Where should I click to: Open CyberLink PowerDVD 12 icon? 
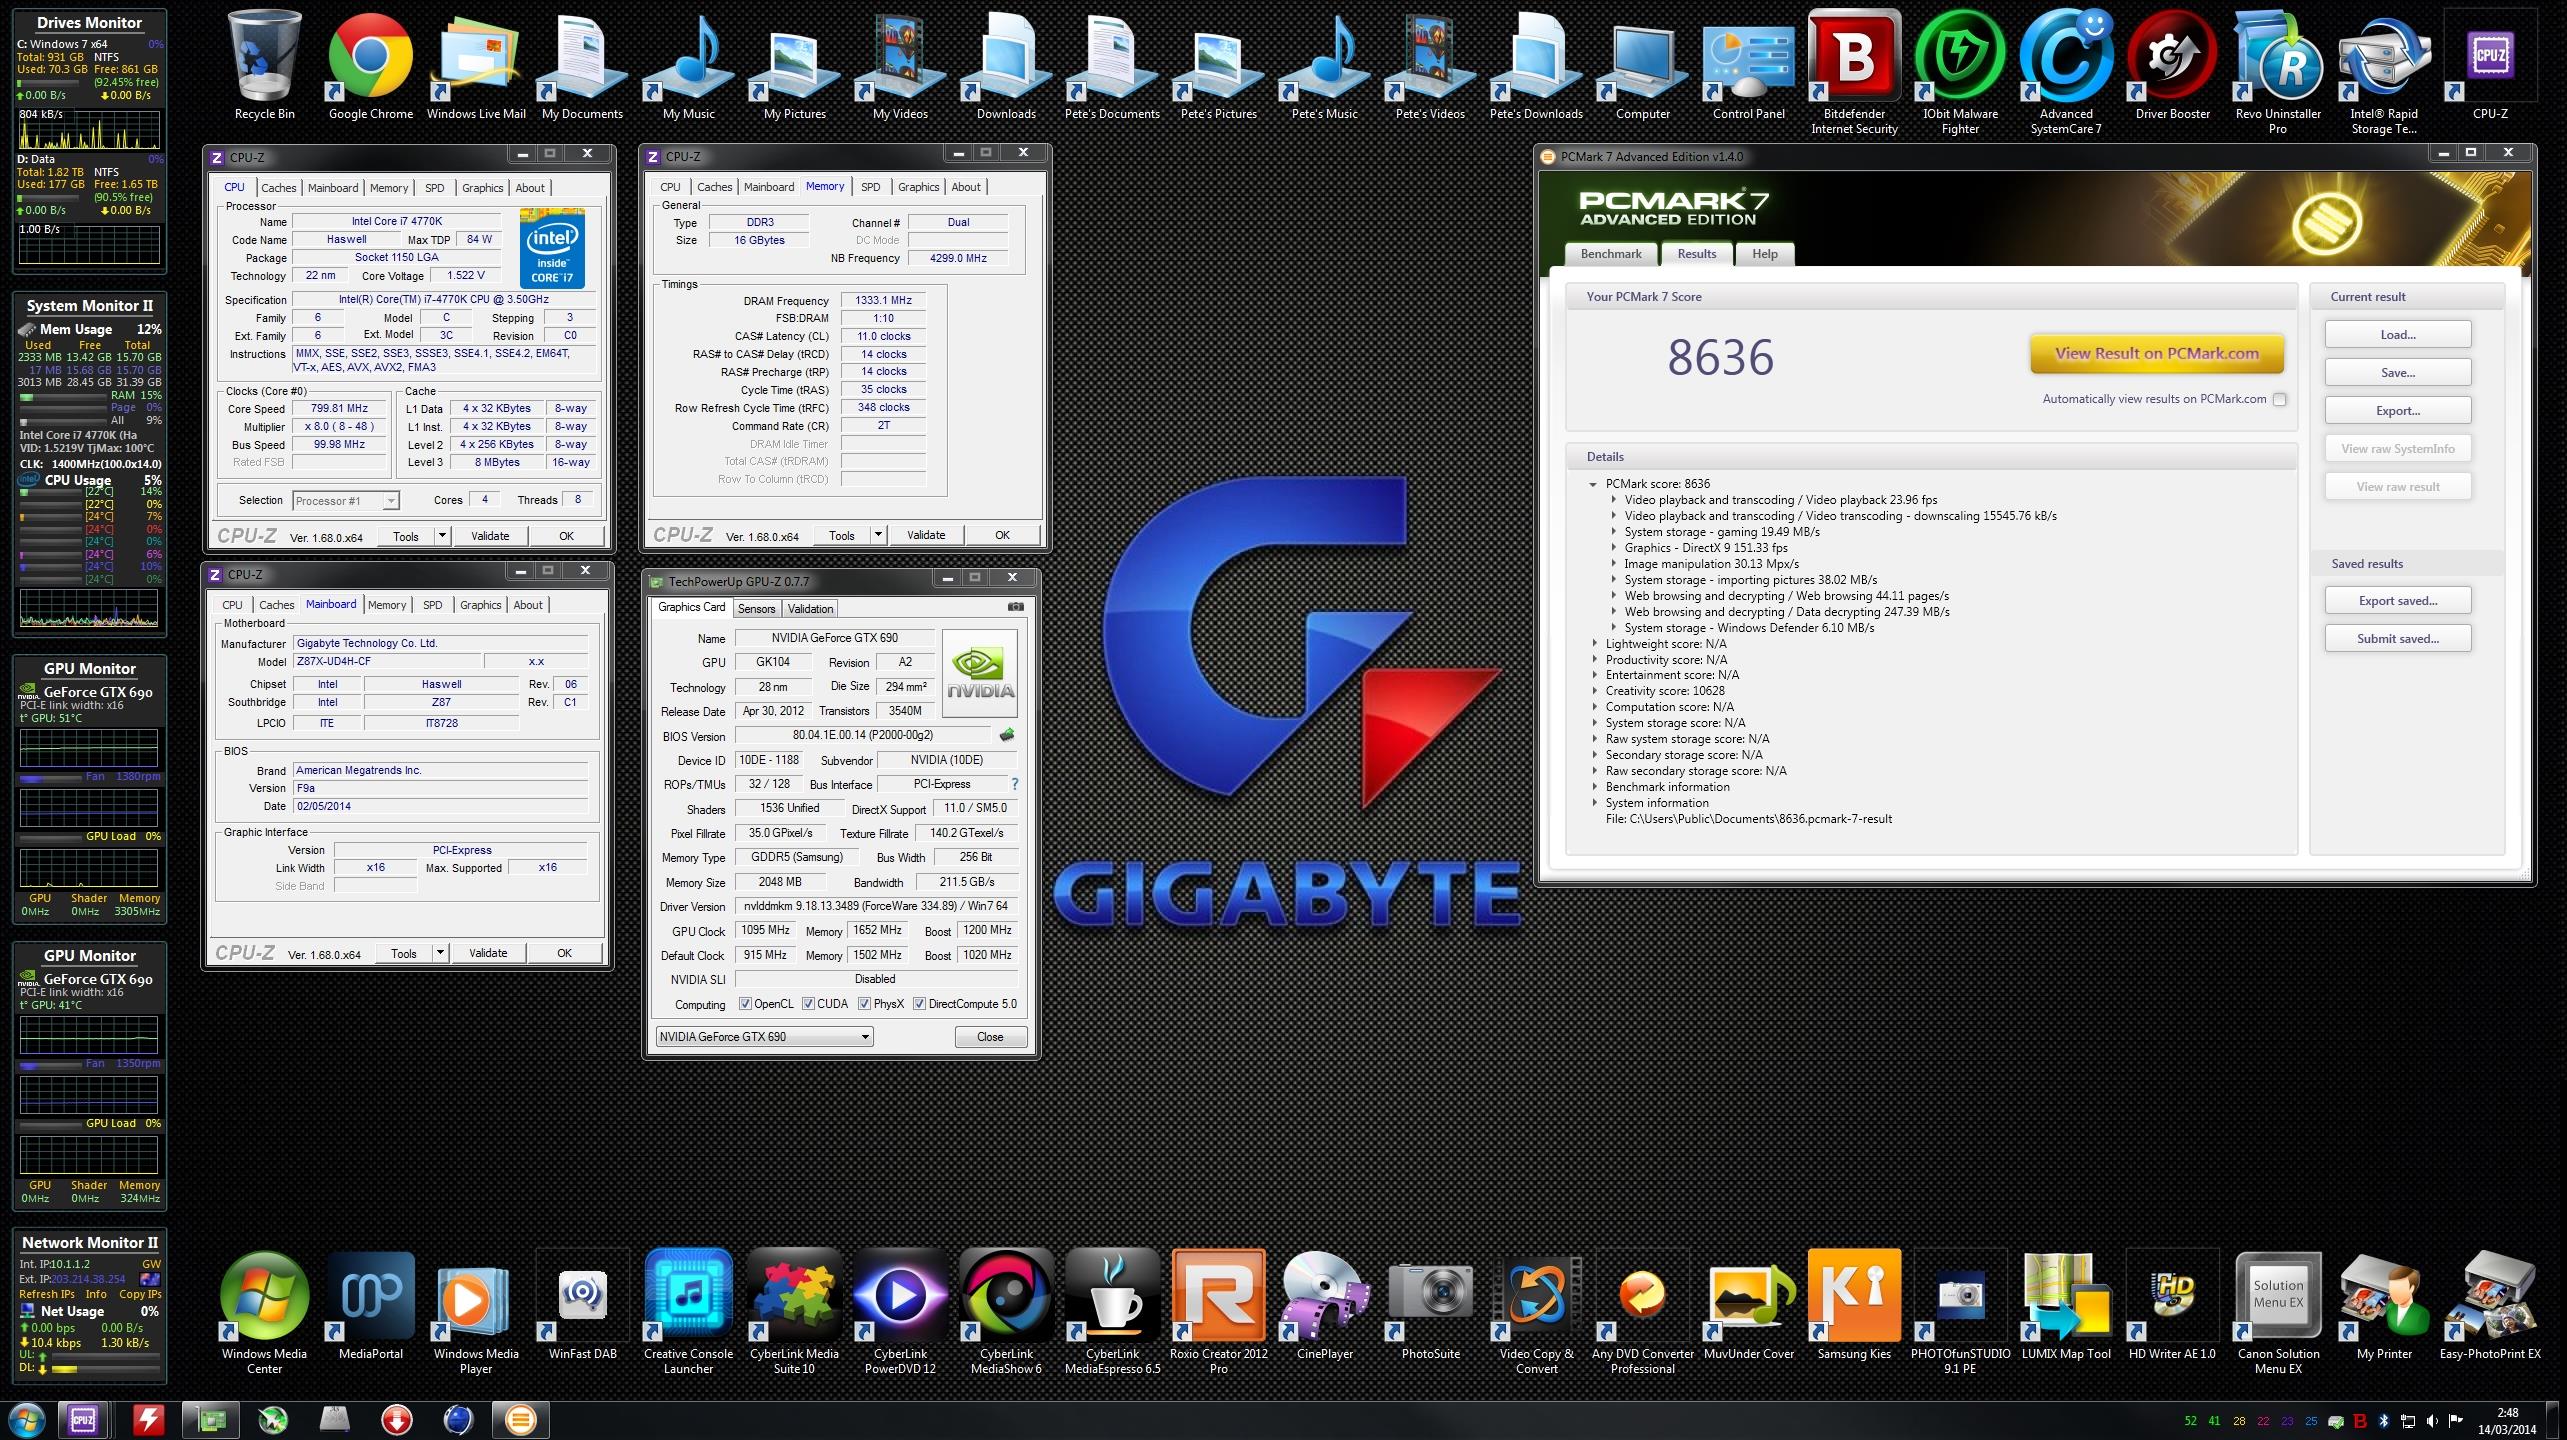900,1312
